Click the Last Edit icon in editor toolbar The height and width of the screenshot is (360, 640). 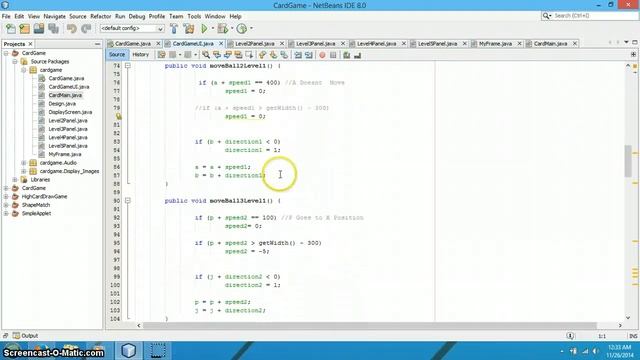point(162,55)
